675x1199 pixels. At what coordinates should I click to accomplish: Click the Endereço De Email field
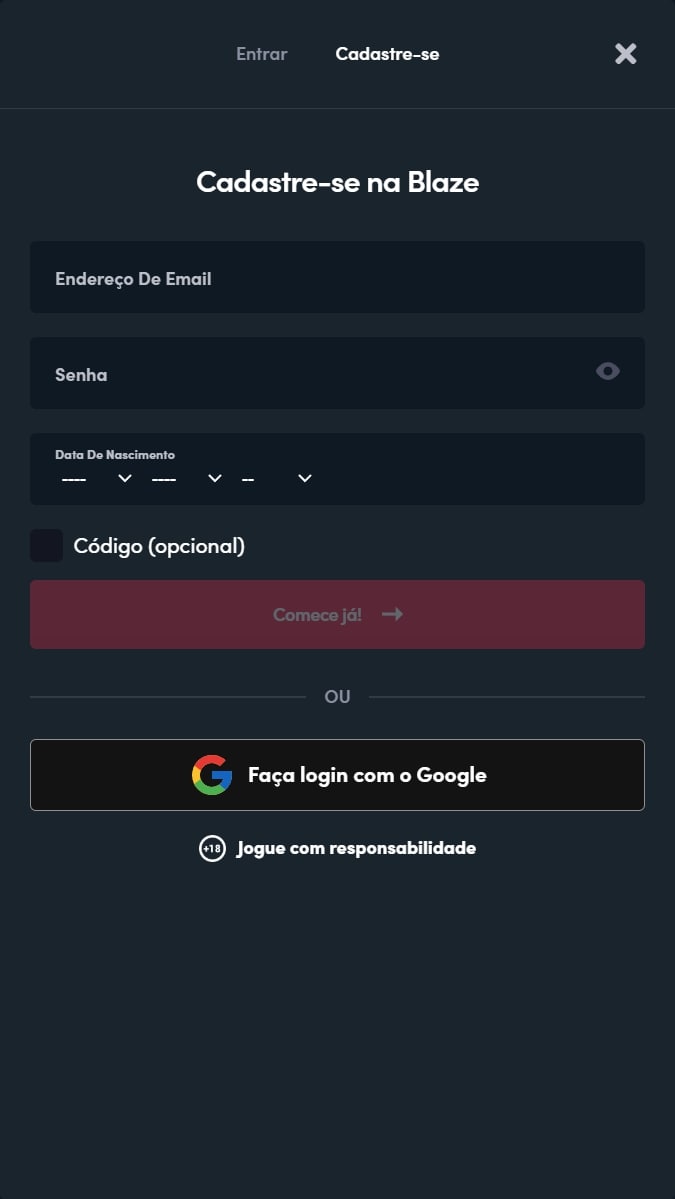337,278
